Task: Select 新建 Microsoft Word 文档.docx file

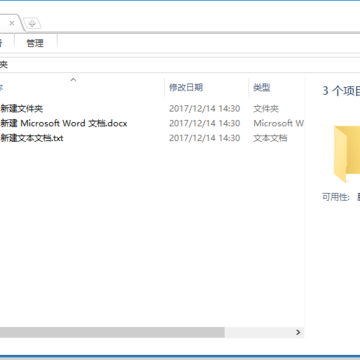Action: coord(64,123)
